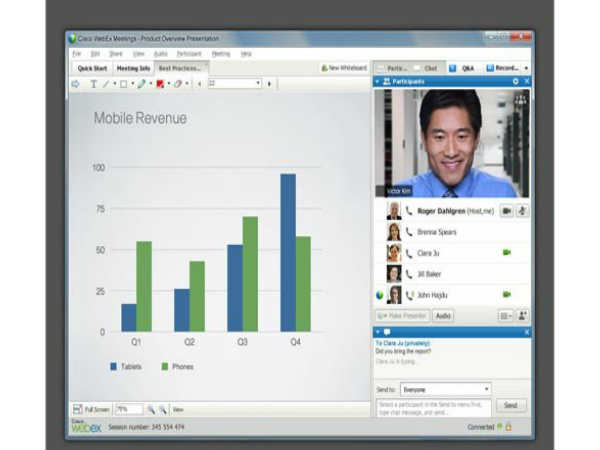
Task: Open the Participant menu
Action: (189, 54)
